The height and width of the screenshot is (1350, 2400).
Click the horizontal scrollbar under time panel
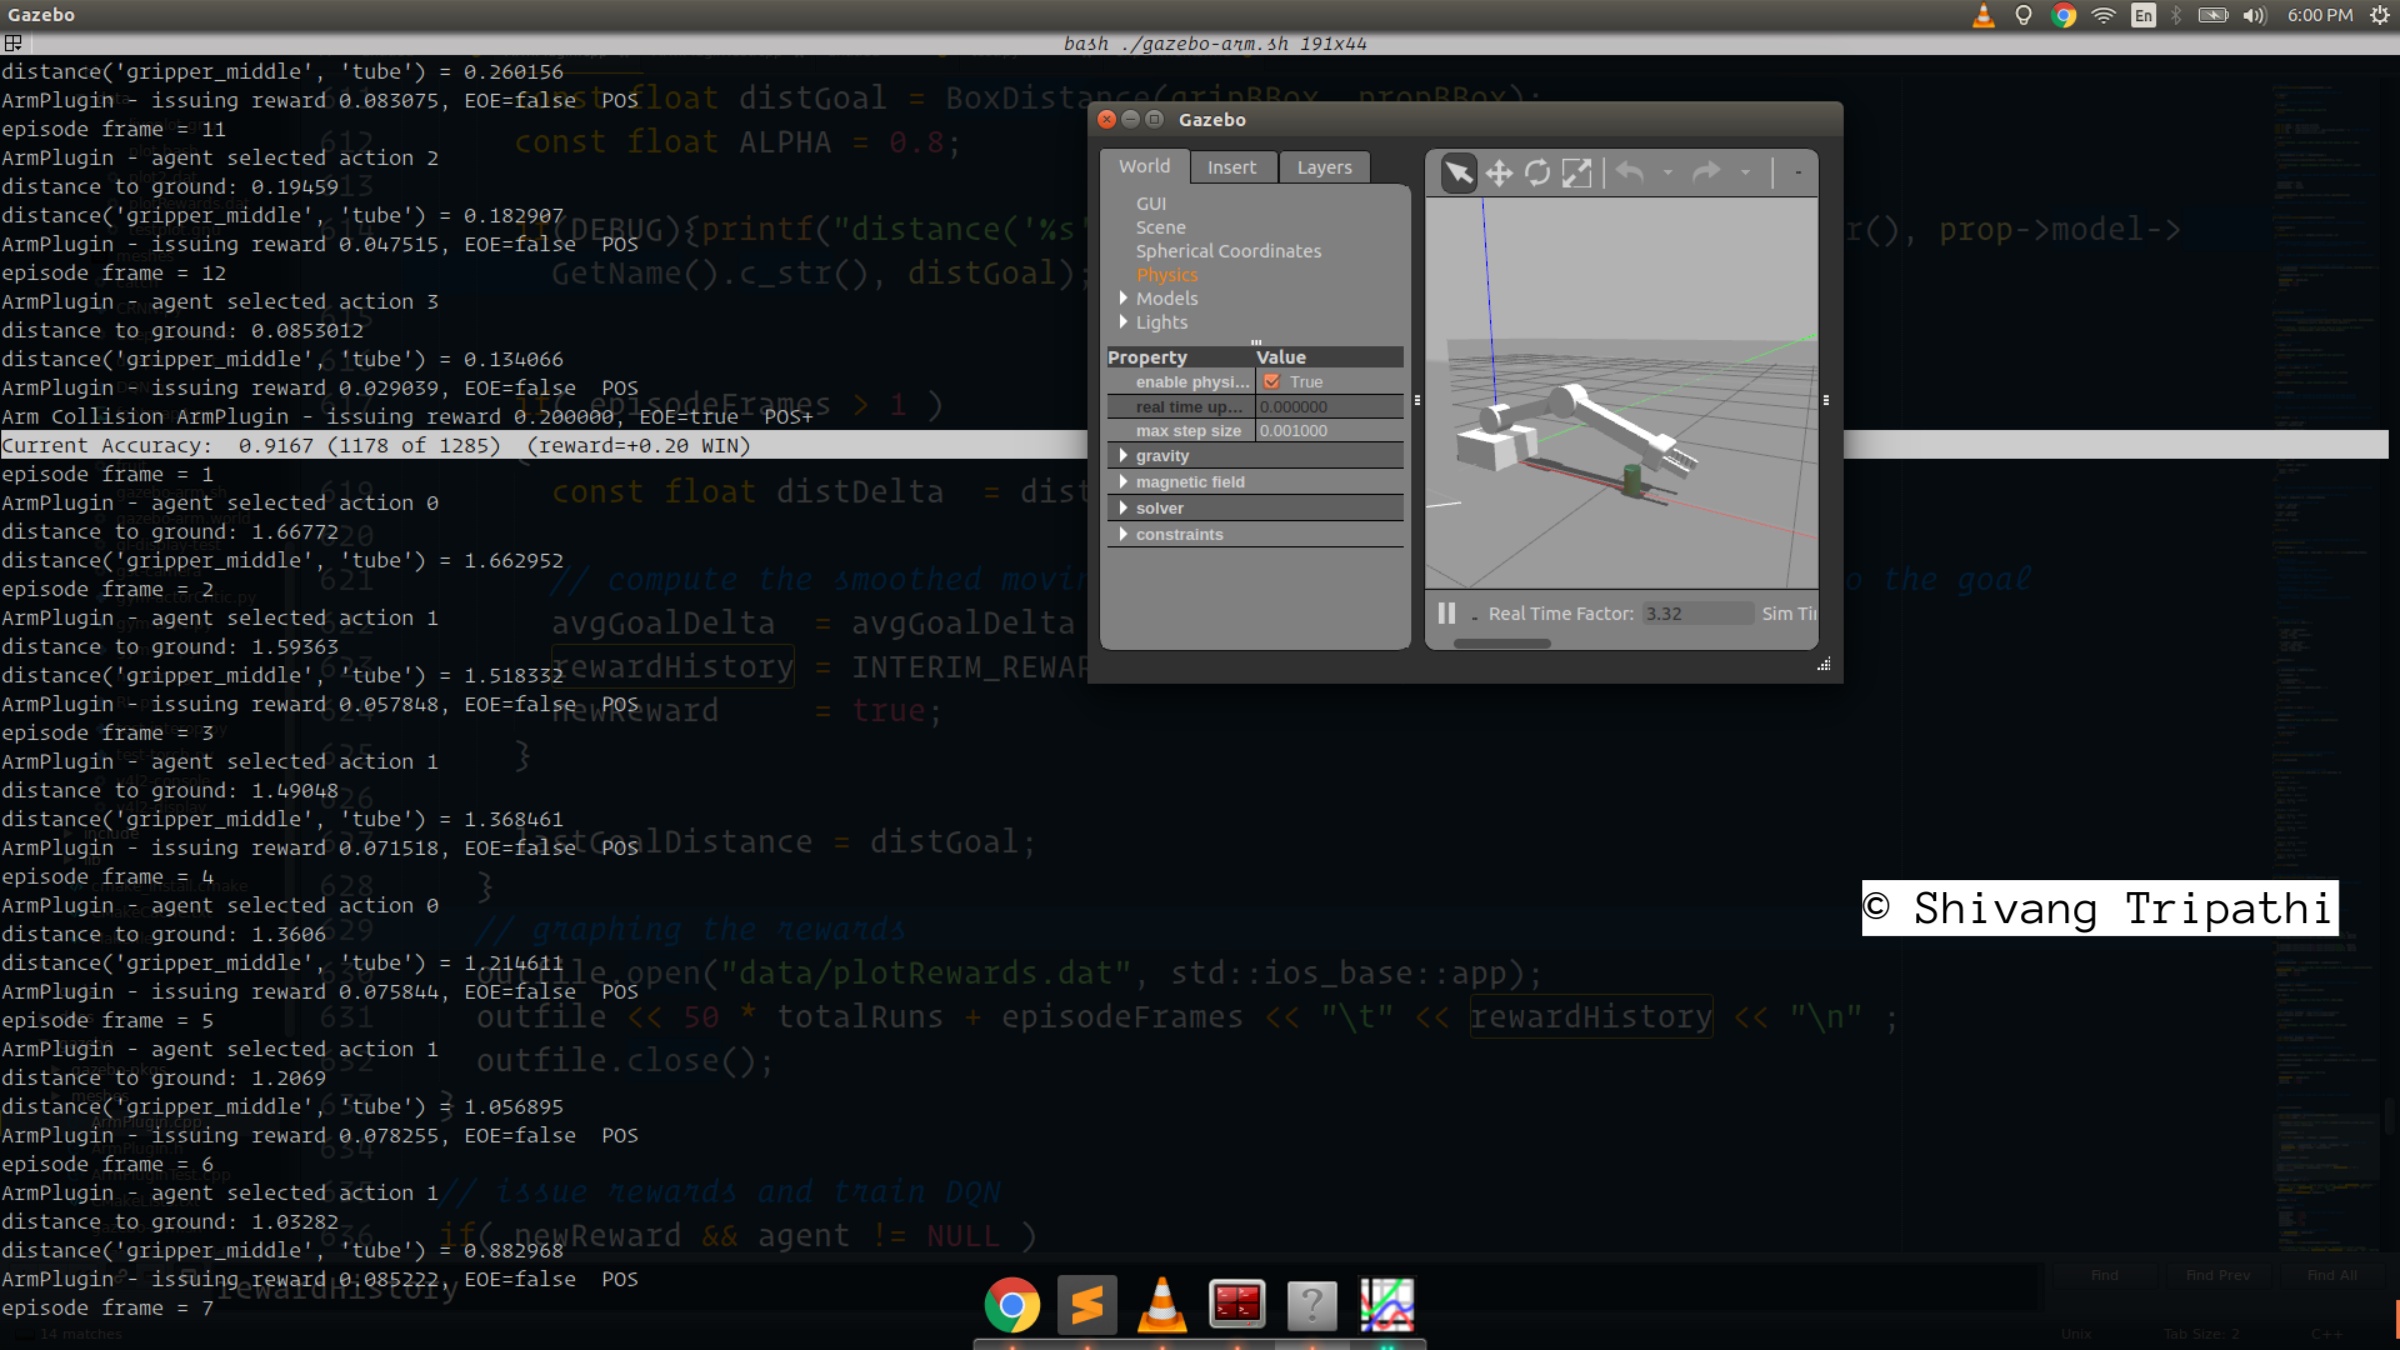1501,644
